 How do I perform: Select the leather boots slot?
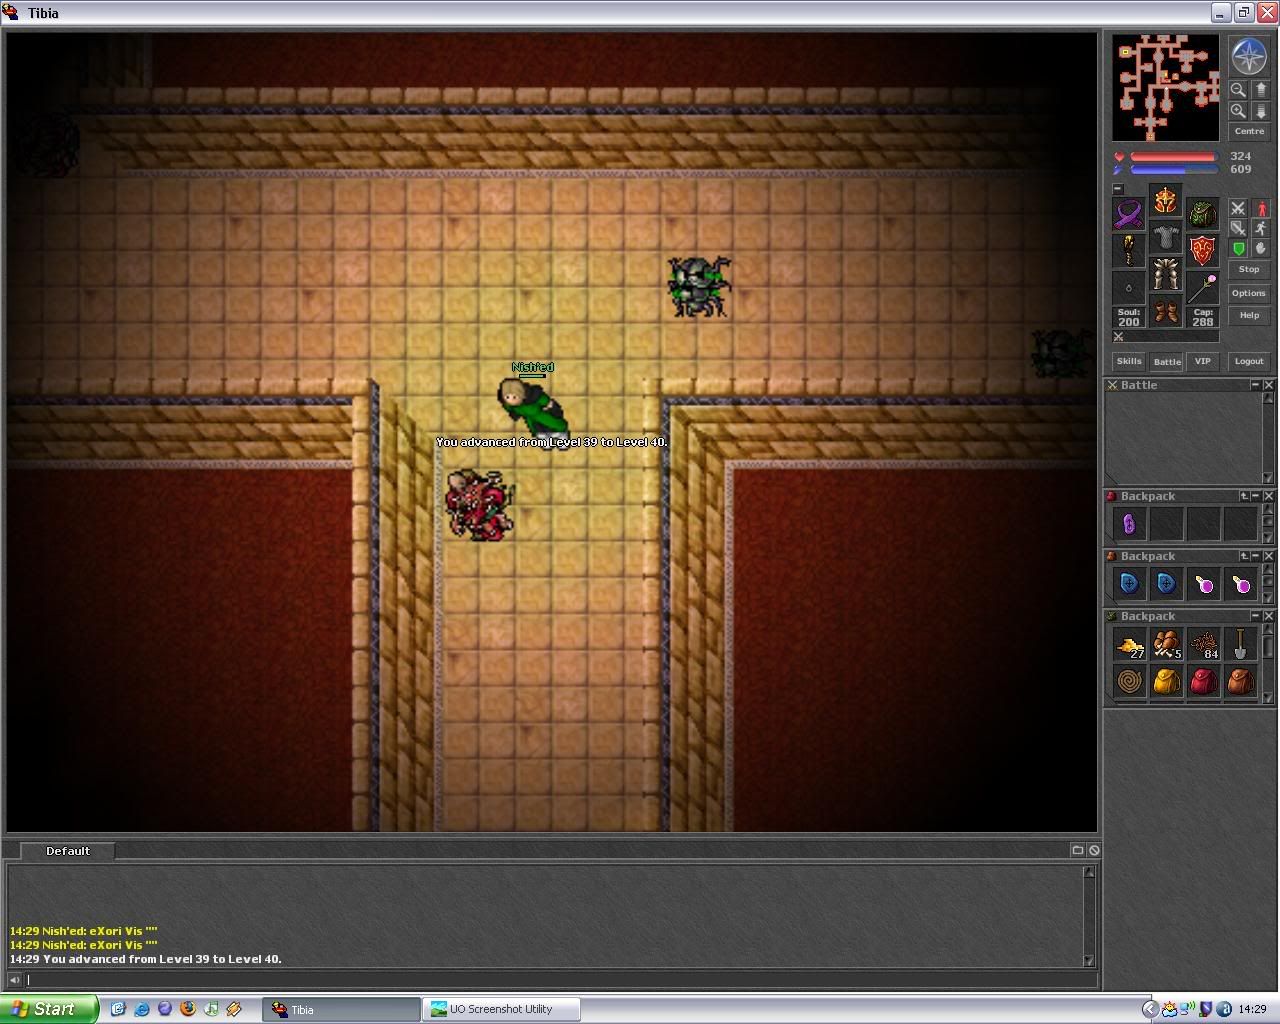[x=1166, y=311]
